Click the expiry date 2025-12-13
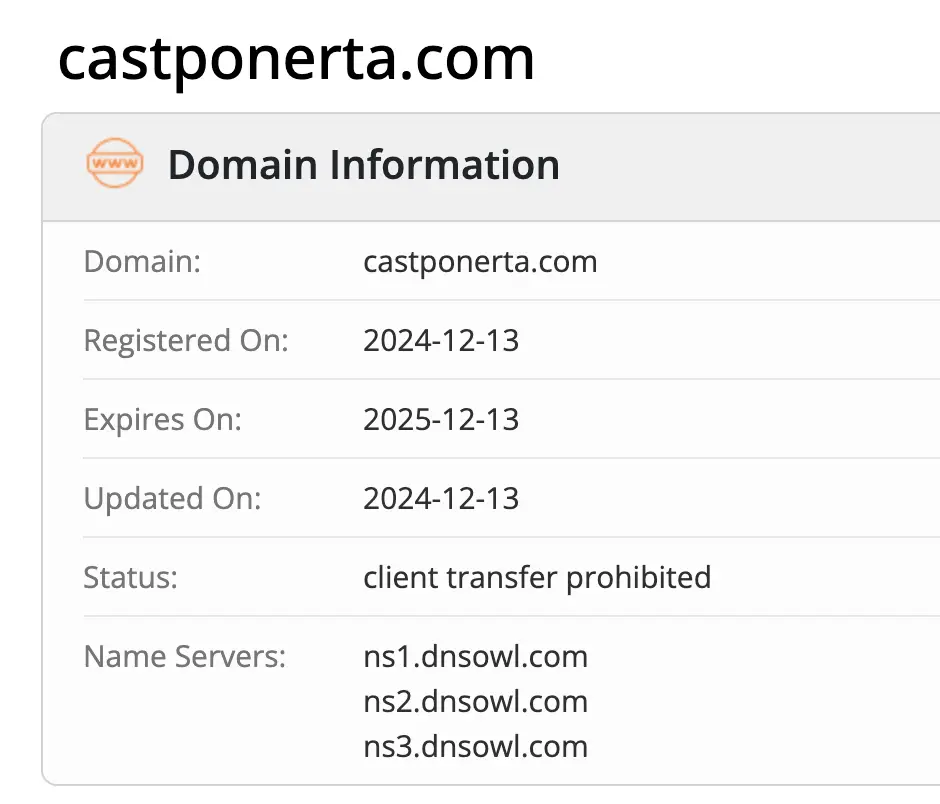940x804 pixels. 441,419
